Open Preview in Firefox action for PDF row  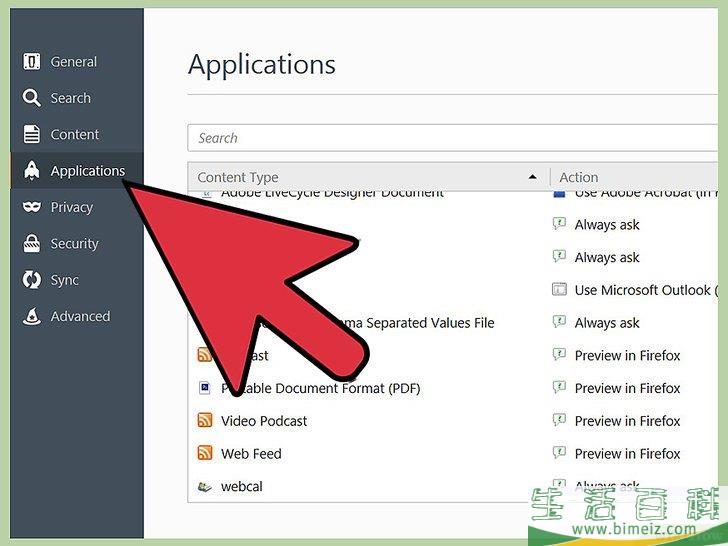(616, 388)
